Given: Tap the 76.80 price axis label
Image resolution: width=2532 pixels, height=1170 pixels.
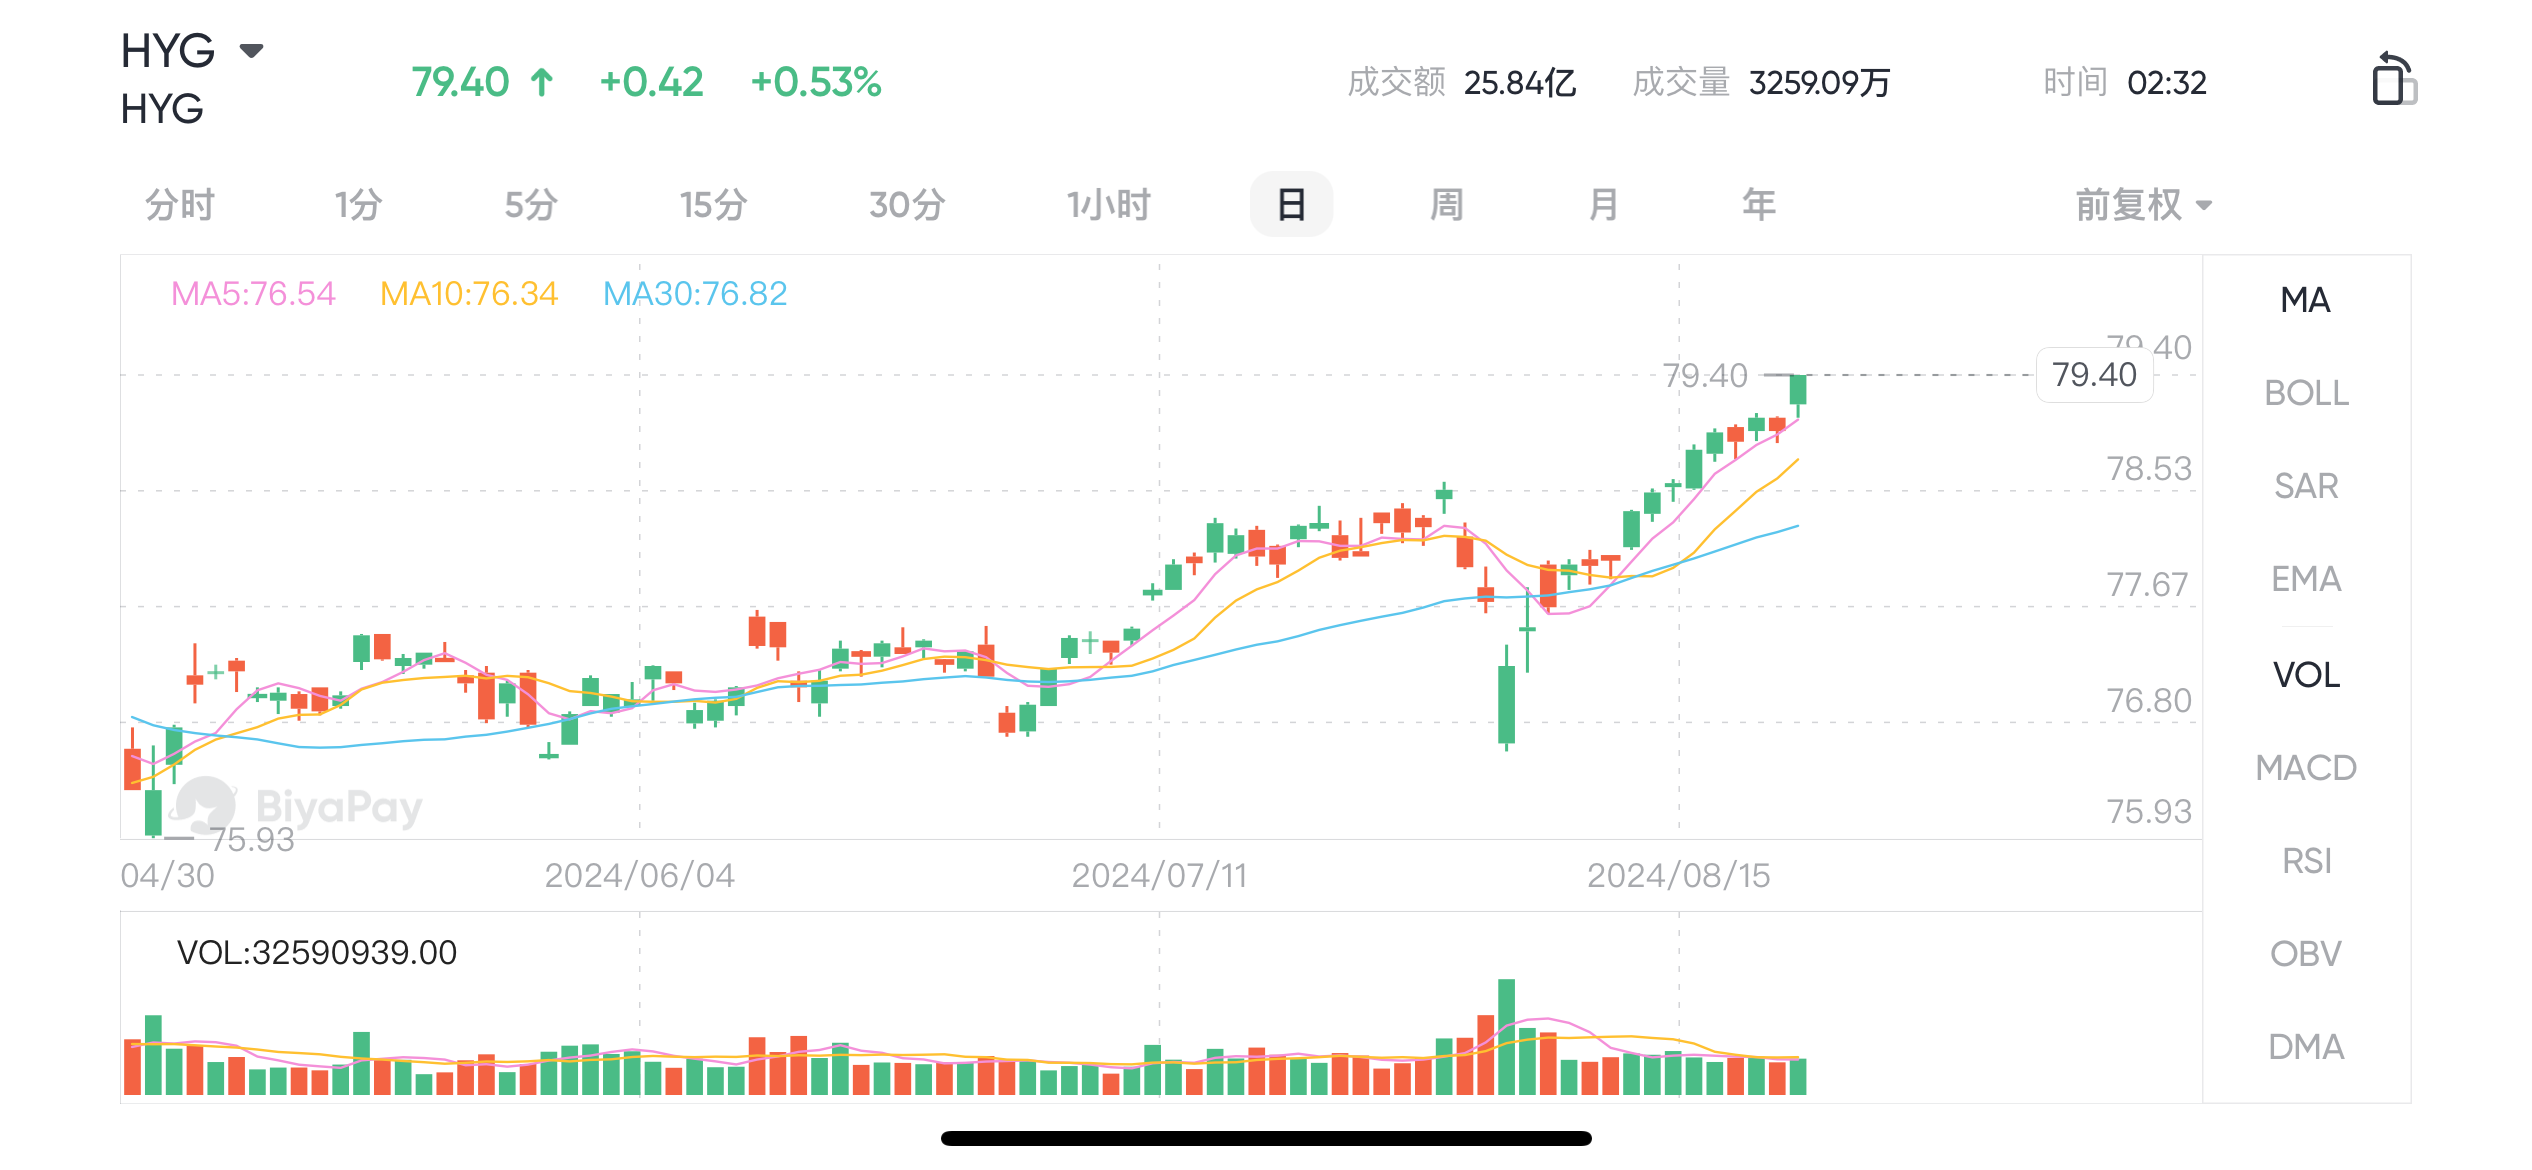Looking at the screenshot, I should tap(2148, 701).
